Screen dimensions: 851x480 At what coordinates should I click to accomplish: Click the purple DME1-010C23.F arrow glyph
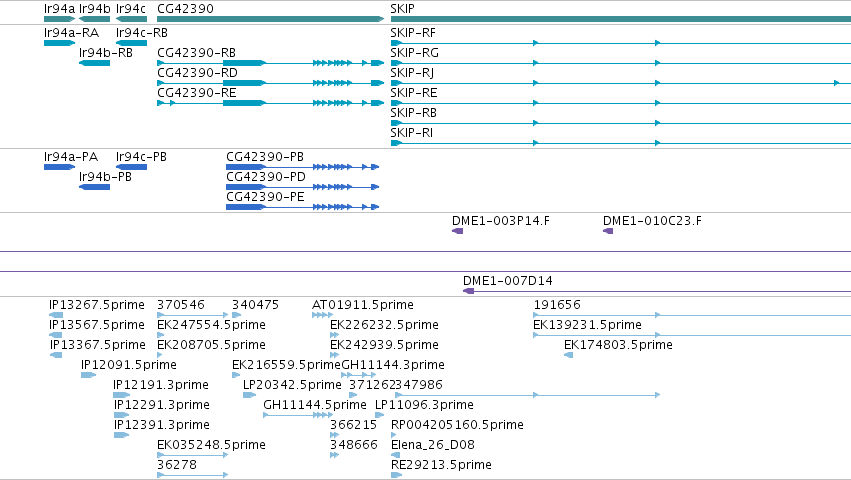[608, 231]
